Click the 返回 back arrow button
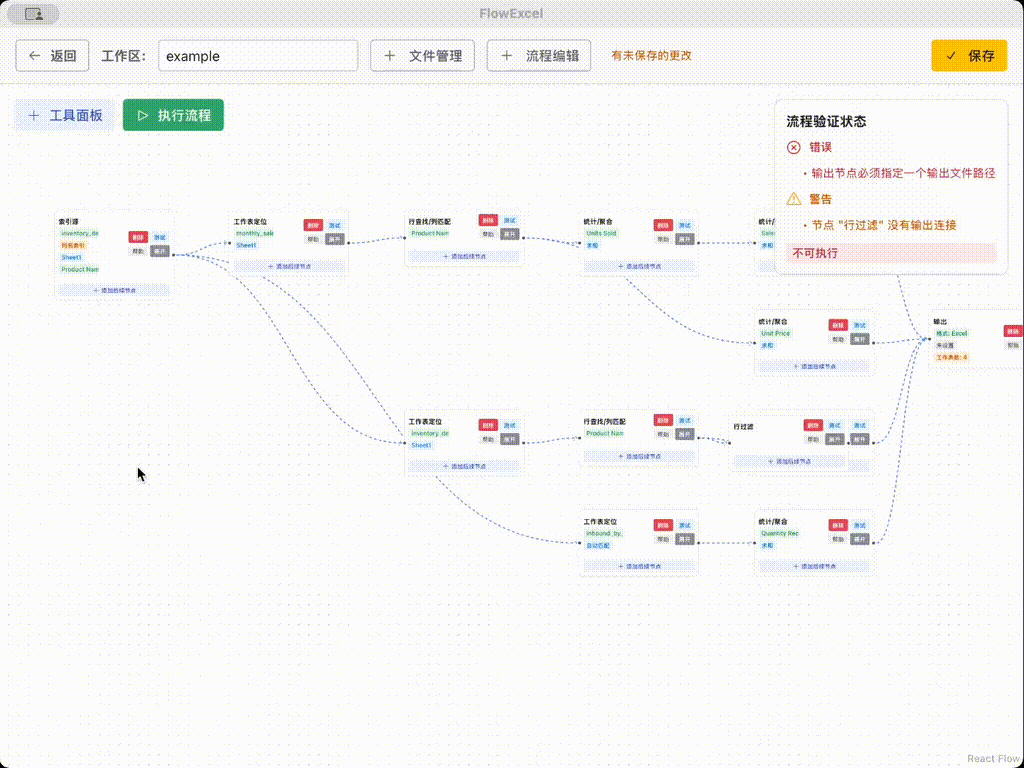1024x768 pixels. click(x=53, y=56)
